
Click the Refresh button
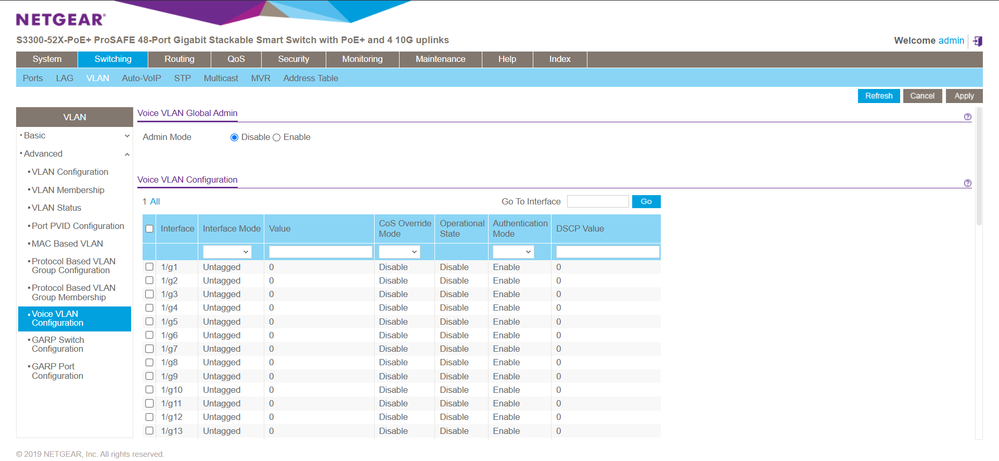(879, 96)
